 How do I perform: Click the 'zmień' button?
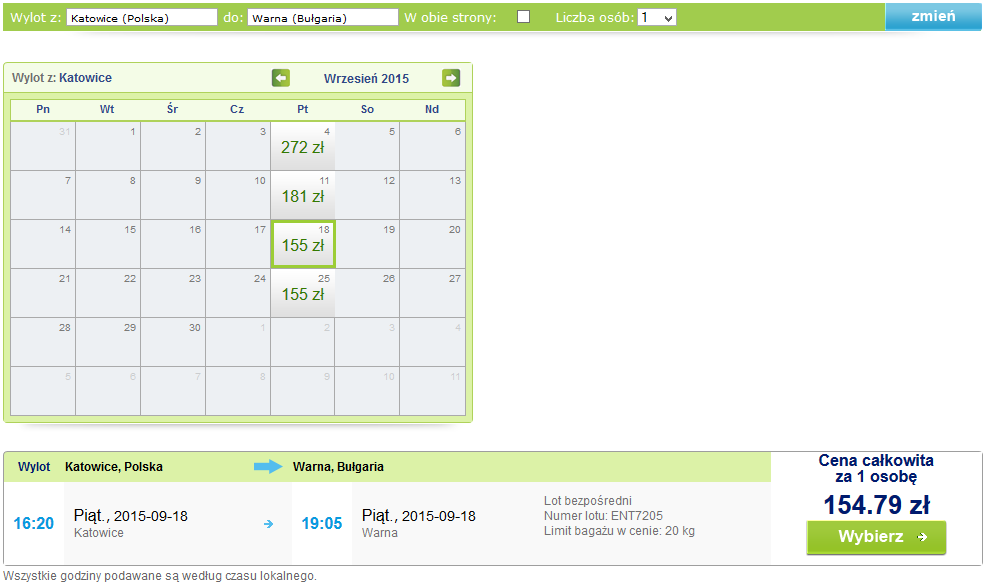933,16
